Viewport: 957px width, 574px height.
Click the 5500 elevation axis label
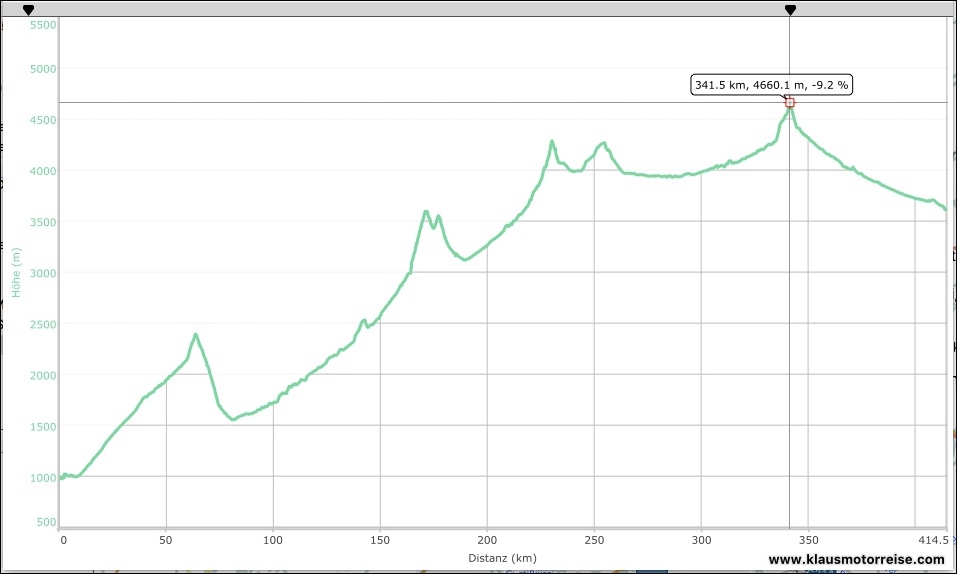tap(43, 24)
